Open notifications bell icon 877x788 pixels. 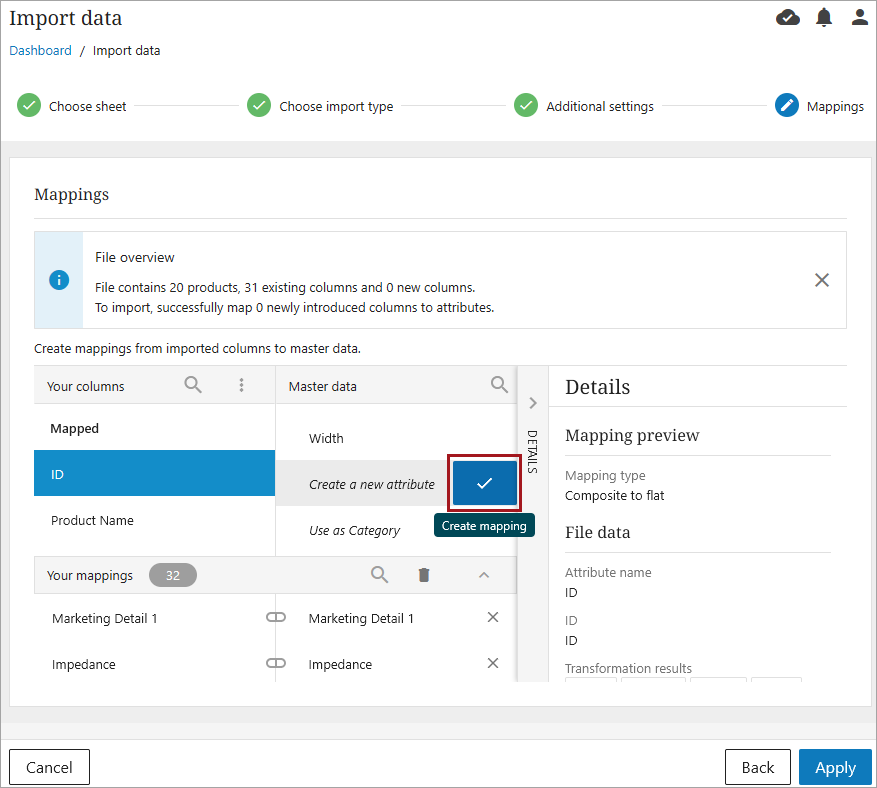coord(824,17)
